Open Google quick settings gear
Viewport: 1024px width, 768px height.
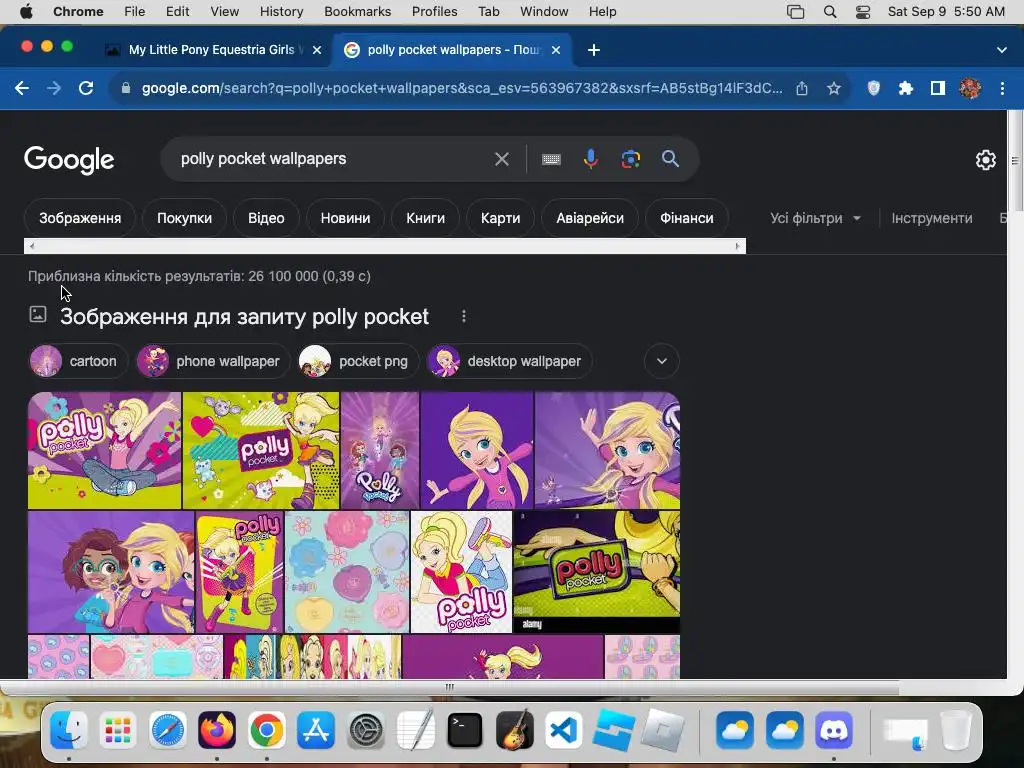[985, 160]
